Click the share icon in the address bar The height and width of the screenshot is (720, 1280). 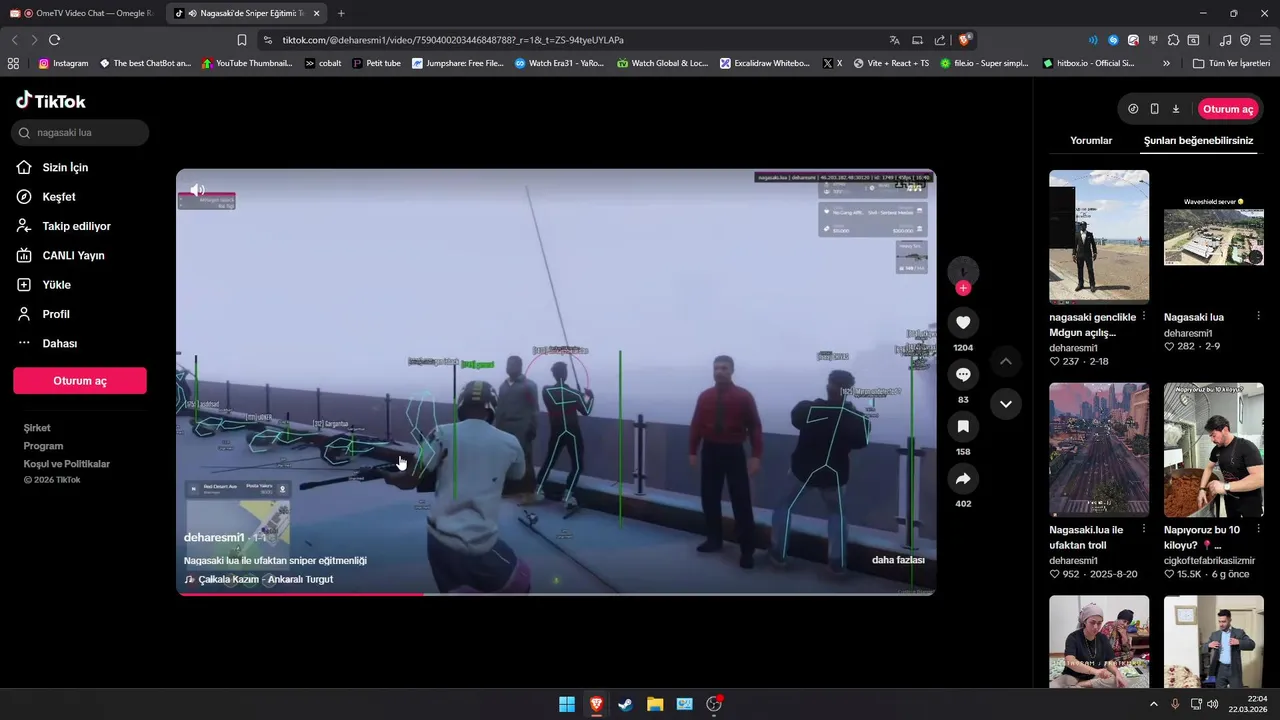pyautogui.click(x=940, y=40)
